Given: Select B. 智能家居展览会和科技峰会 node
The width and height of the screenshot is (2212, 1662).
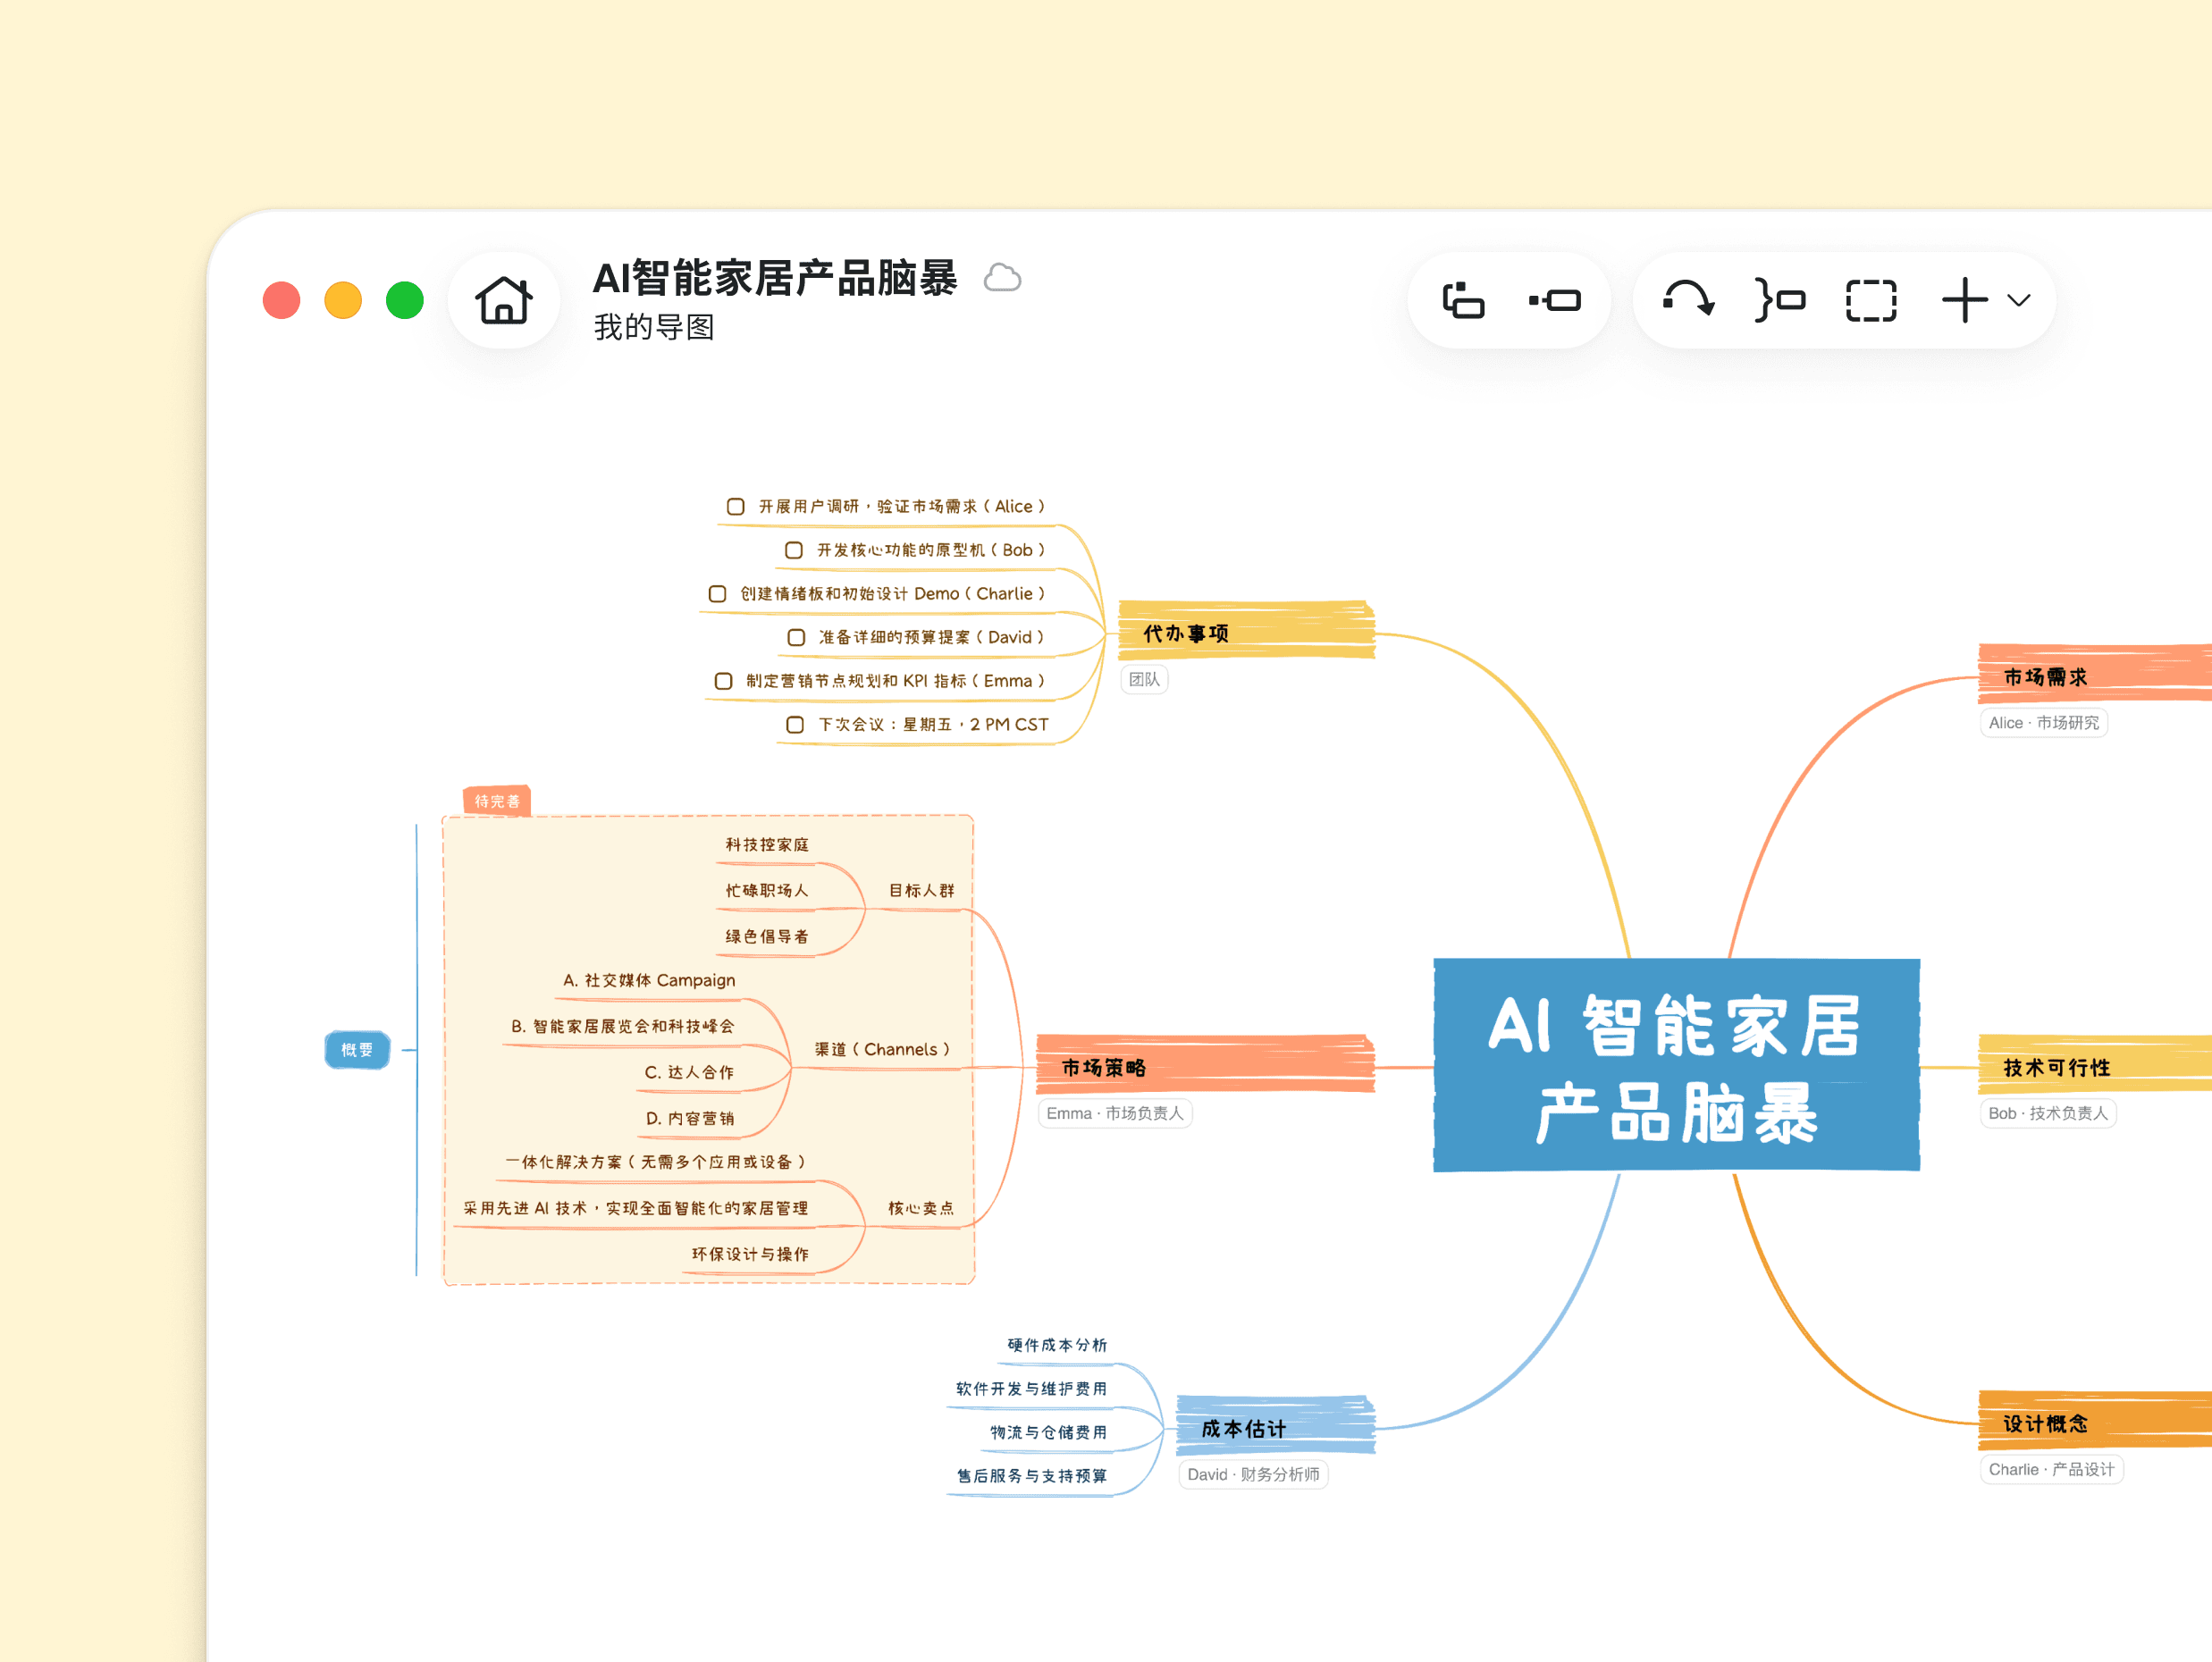Looking at the screenshot, I should click(x=622, y=1026).
